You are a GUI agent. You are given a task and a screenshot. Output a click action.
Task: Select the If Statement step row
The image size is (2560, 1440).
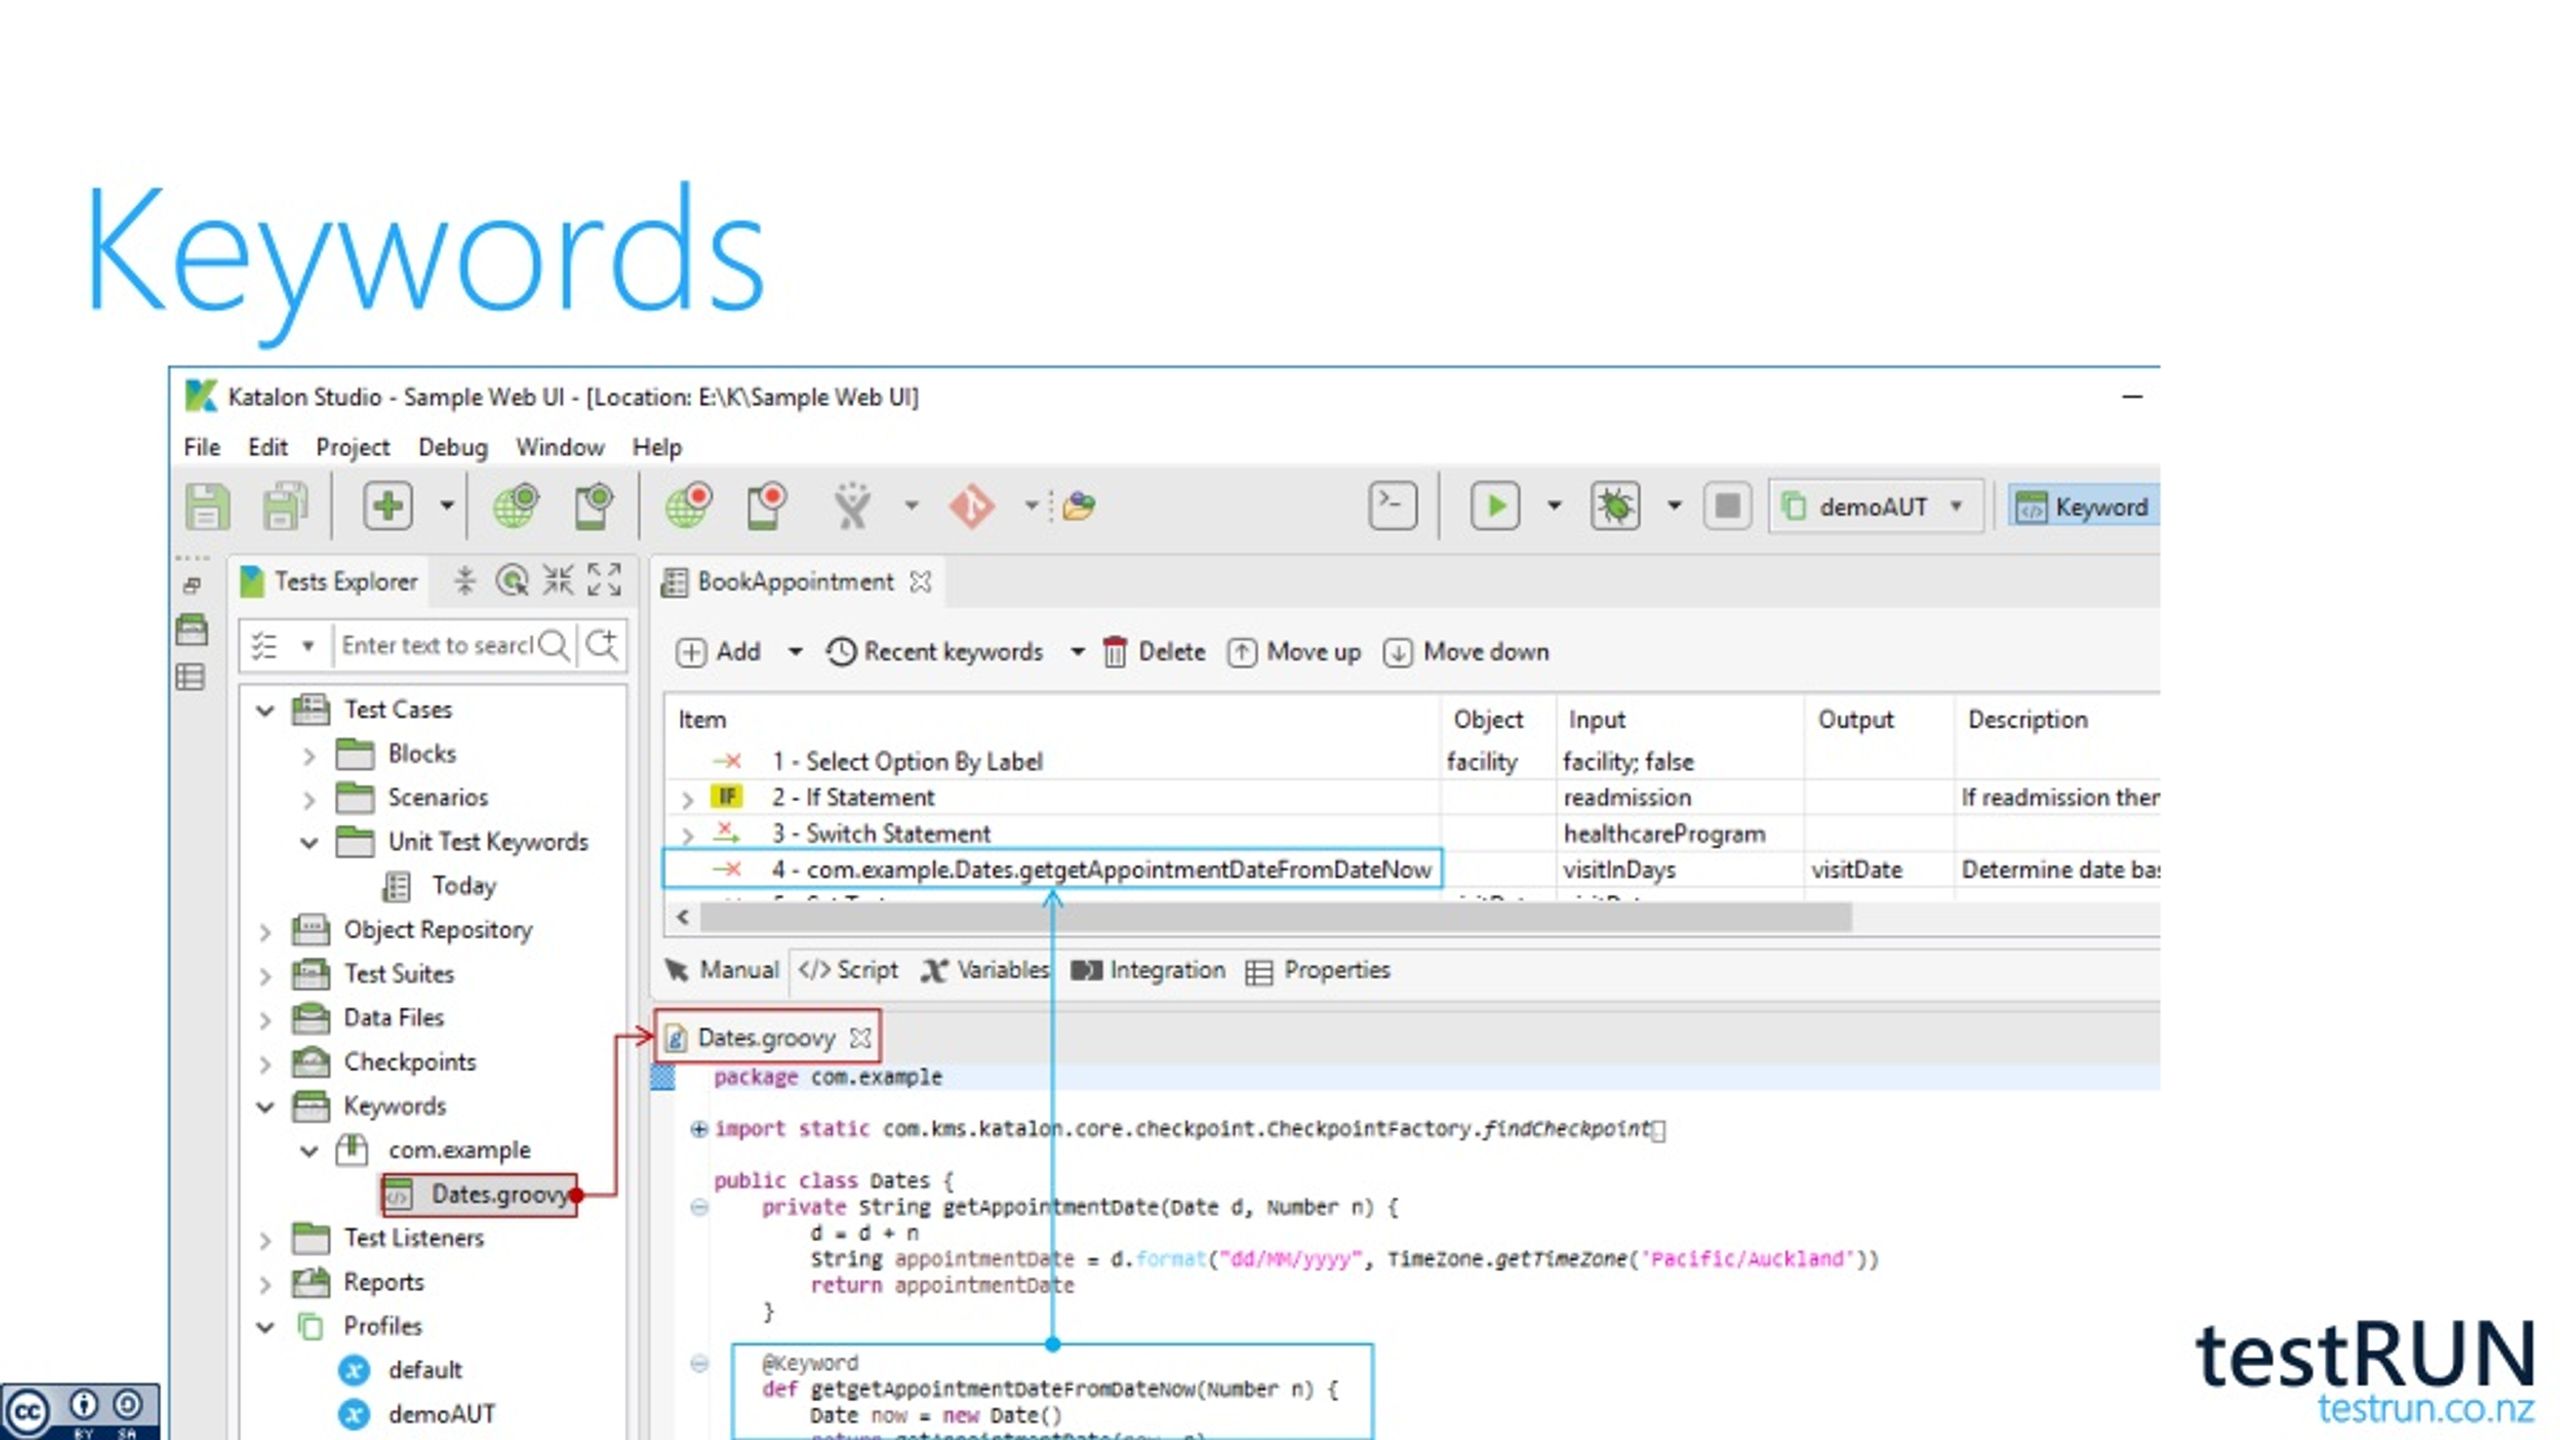[1410, 797]
